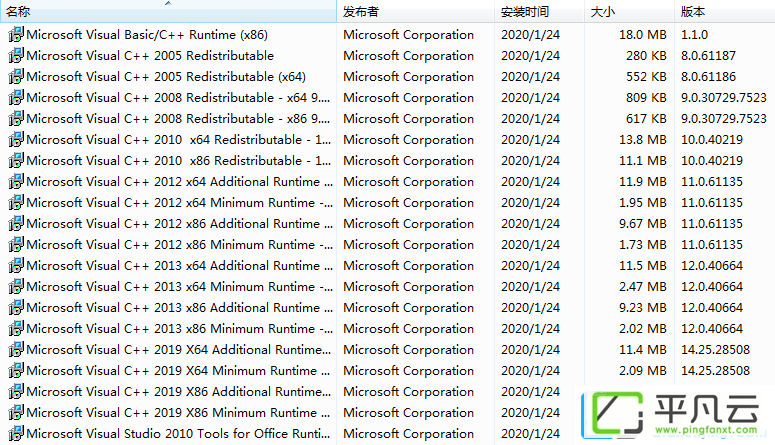This screenshot has width=775, height=445.
Task: Click icon of Visual C++ 2013 x64 Additional Runtime
Action: pyautogui.click(x=16, y=266)
